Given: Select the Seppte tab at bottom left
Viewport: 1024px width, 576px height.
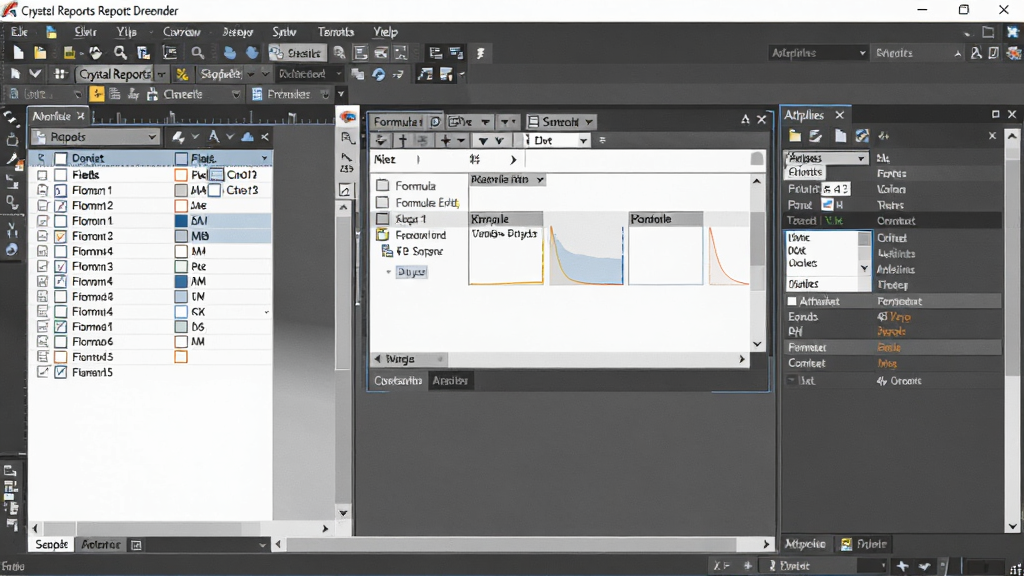Looking at the screenshot, I should (52, 545).
